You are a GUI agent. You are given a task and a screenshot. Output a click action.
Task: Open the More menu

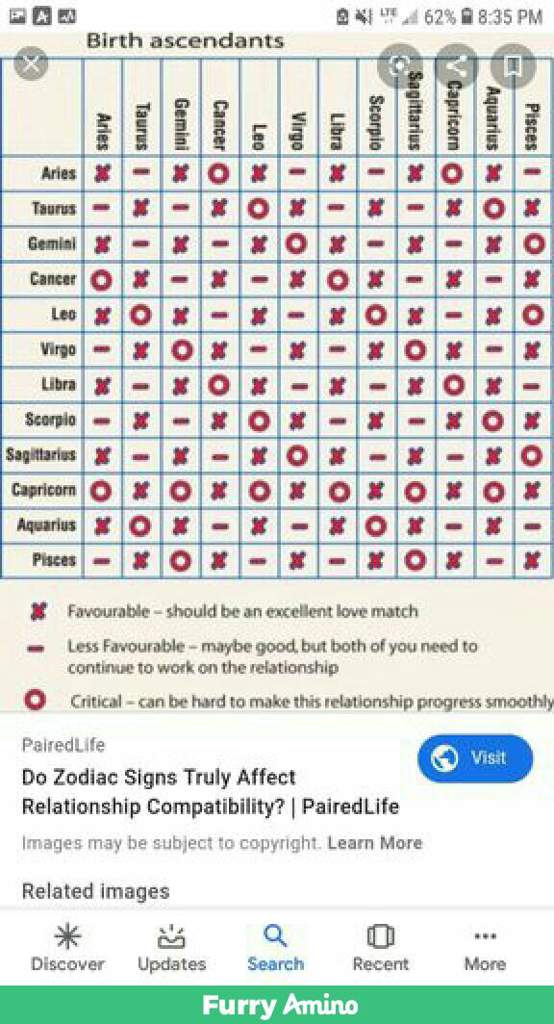coord(485,948)
